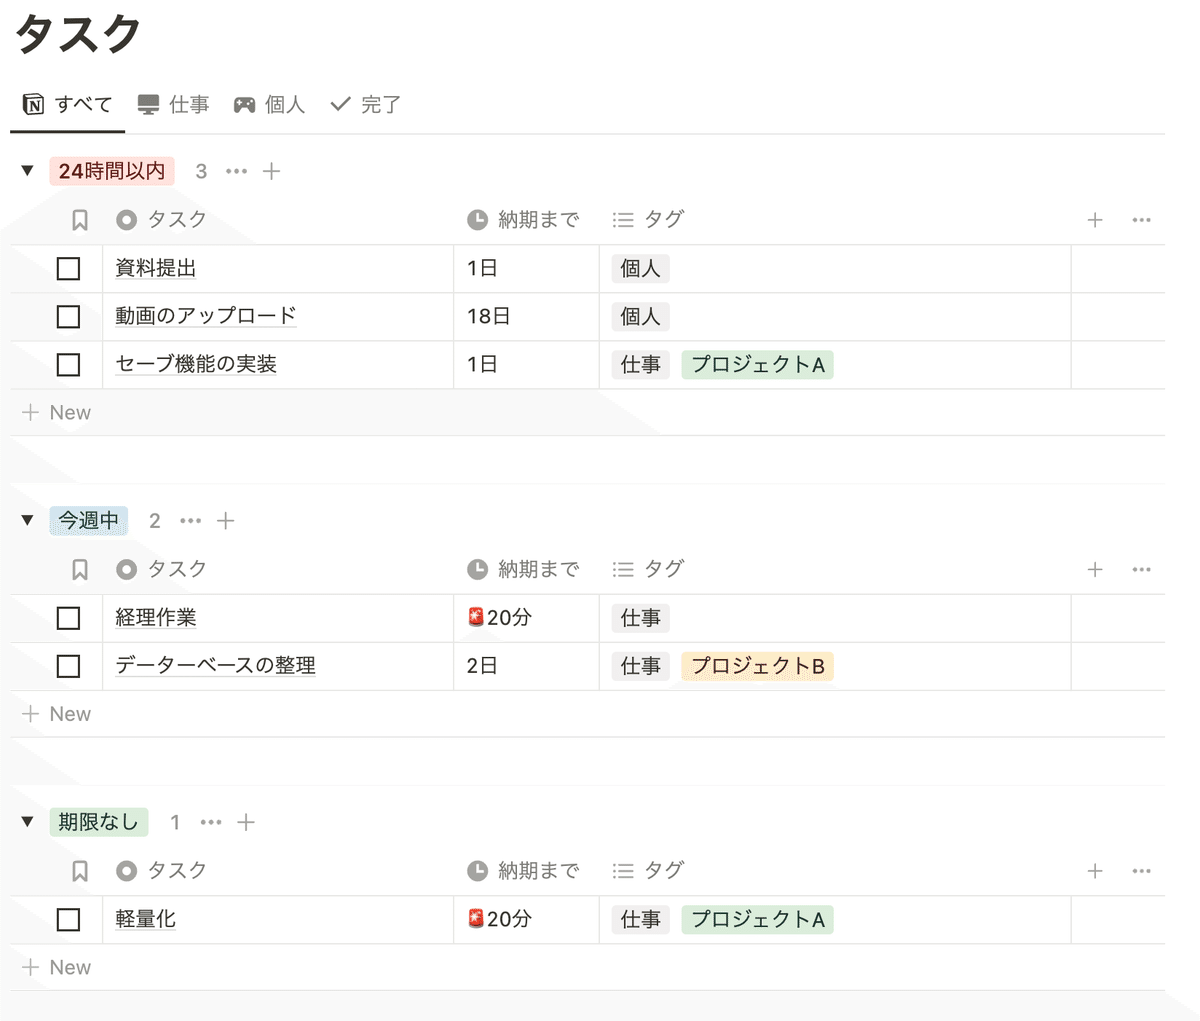
Task: Collapse the 24時間以内 group triangle
Action: pos(27,170)
